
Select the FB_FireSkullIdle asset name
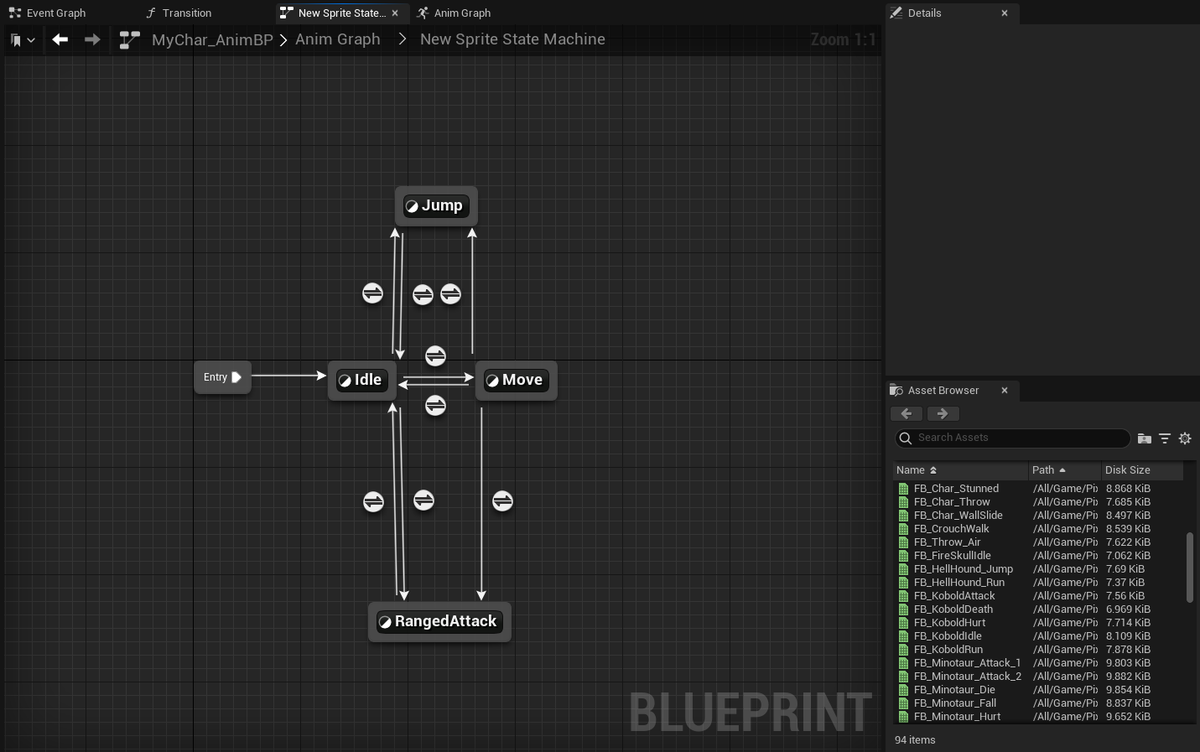(x=952, y=556)
